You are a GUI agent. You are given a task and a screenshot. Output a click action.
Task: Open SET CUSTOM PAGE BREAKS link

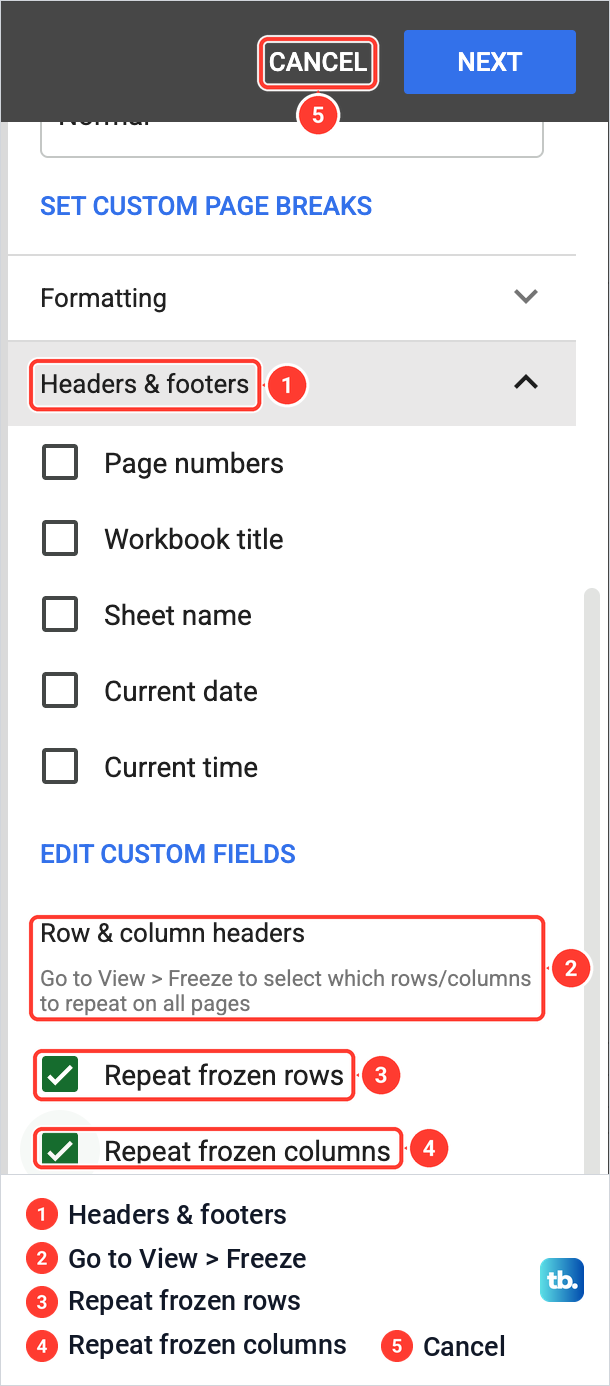coord(206,206)
